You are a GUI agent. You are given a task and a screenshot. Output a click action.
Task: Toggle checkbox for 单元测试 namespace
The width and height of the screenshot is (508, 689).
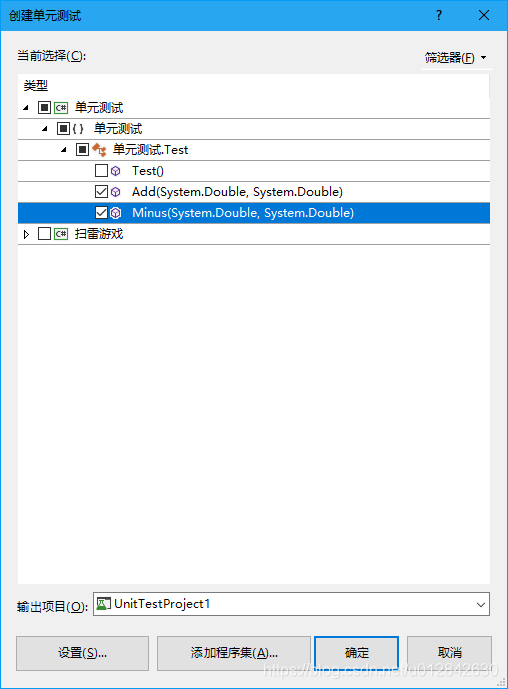click(63, 128)
